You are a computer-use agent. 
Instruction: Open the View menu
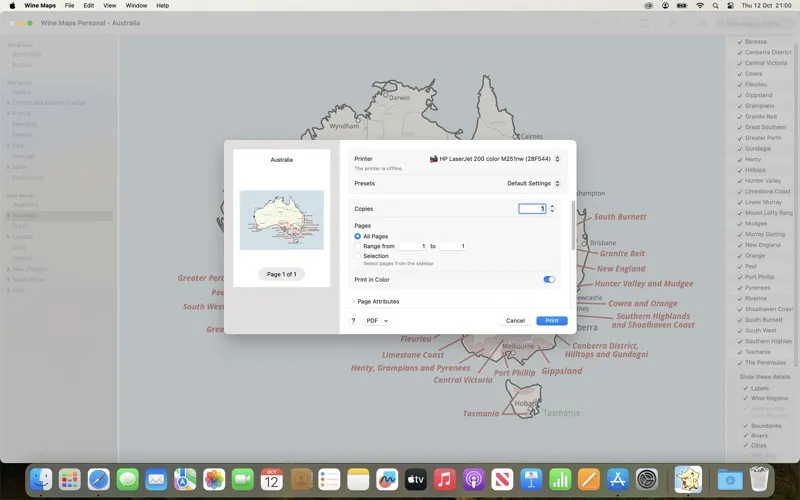[x=110, y=6]
